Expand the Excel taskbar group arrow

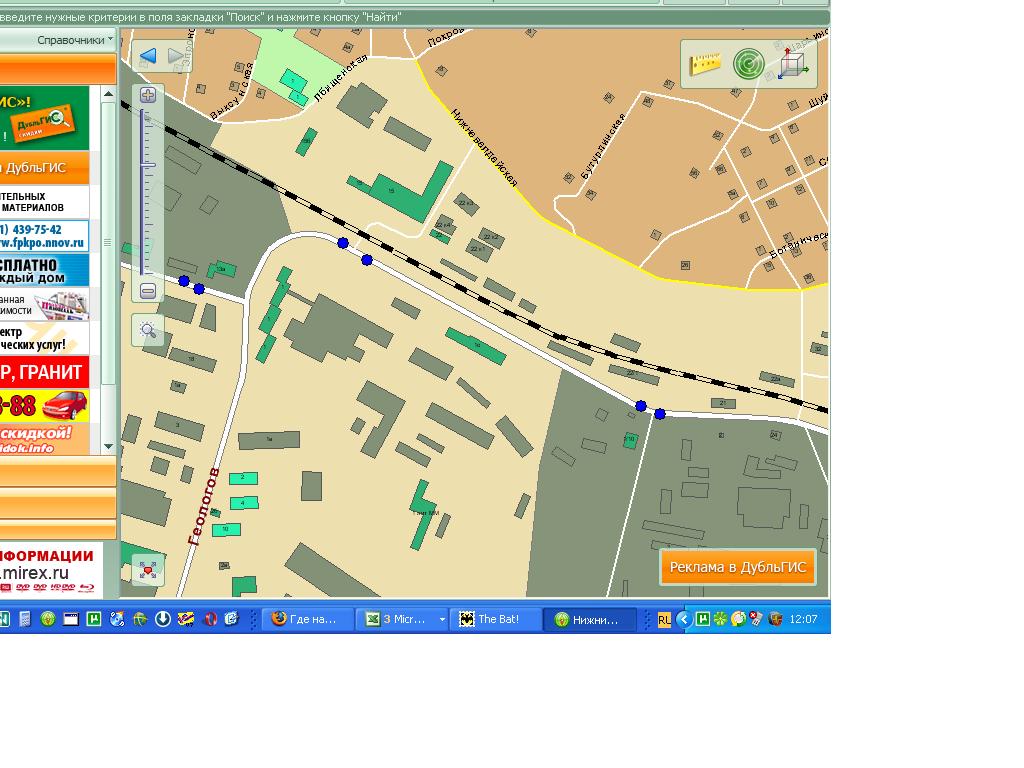point(442,620)
